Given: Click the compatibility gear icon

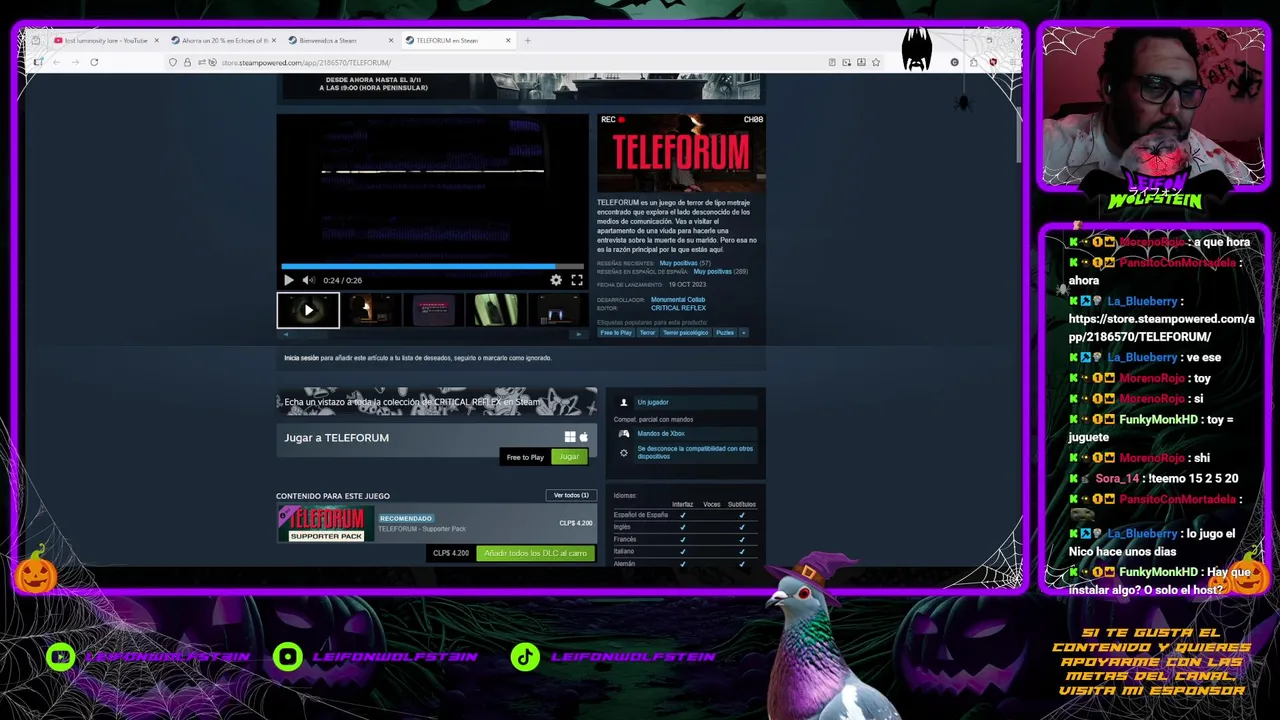Looking at the screenshot, I should click(624, 452).
